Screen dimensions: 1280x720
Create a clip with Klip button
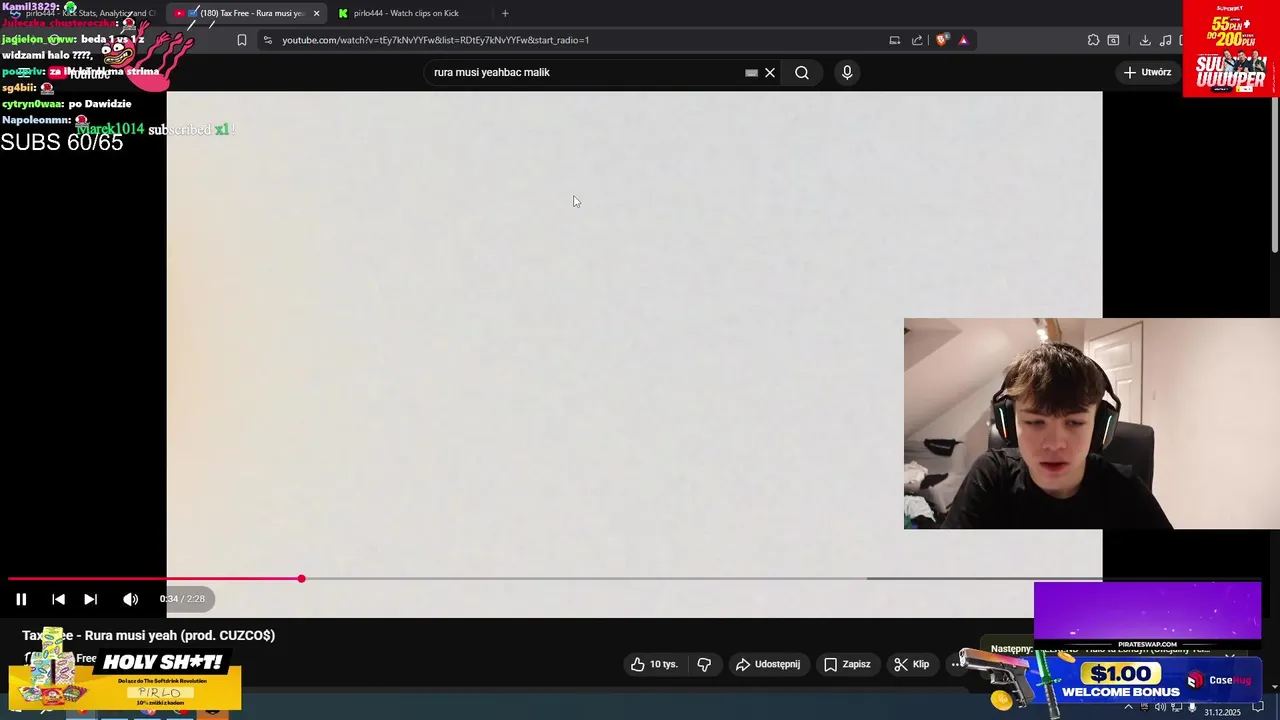pyautogui.click(x=912, y=664)
